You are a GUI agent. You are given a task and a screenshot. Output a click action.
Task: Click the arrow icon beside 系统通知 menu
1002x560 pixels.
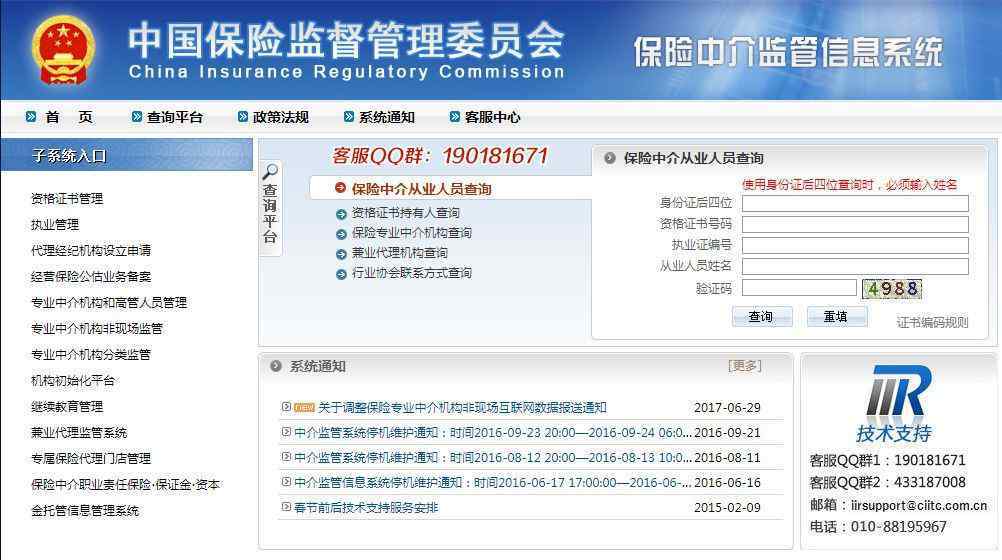[349, 117]
